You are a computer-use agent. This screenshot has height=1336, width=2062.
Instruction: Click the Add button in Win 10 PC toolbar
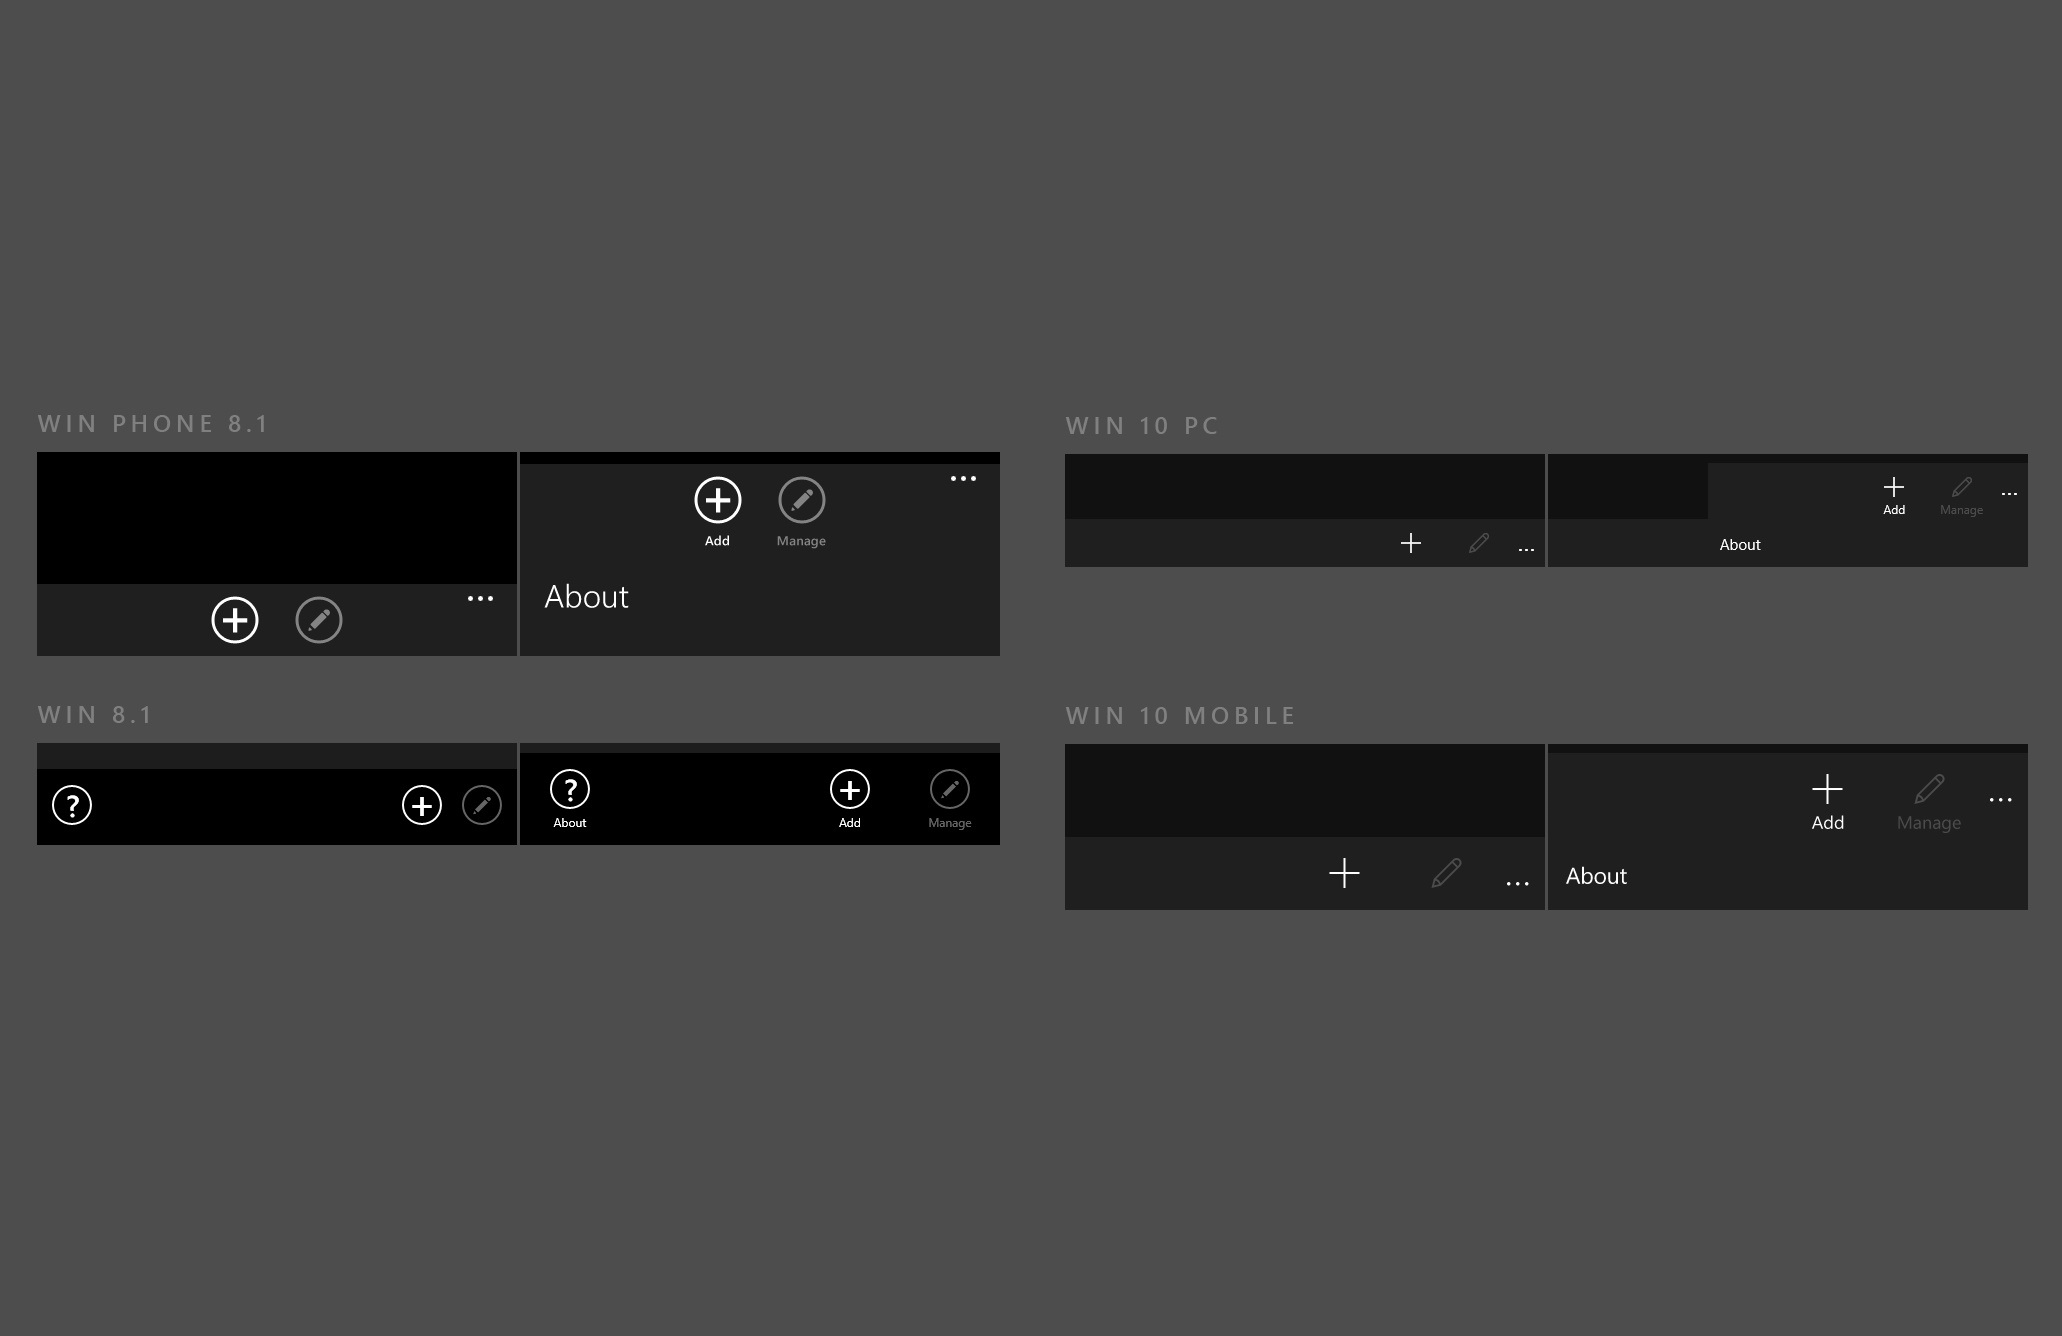coord(1894,494)
